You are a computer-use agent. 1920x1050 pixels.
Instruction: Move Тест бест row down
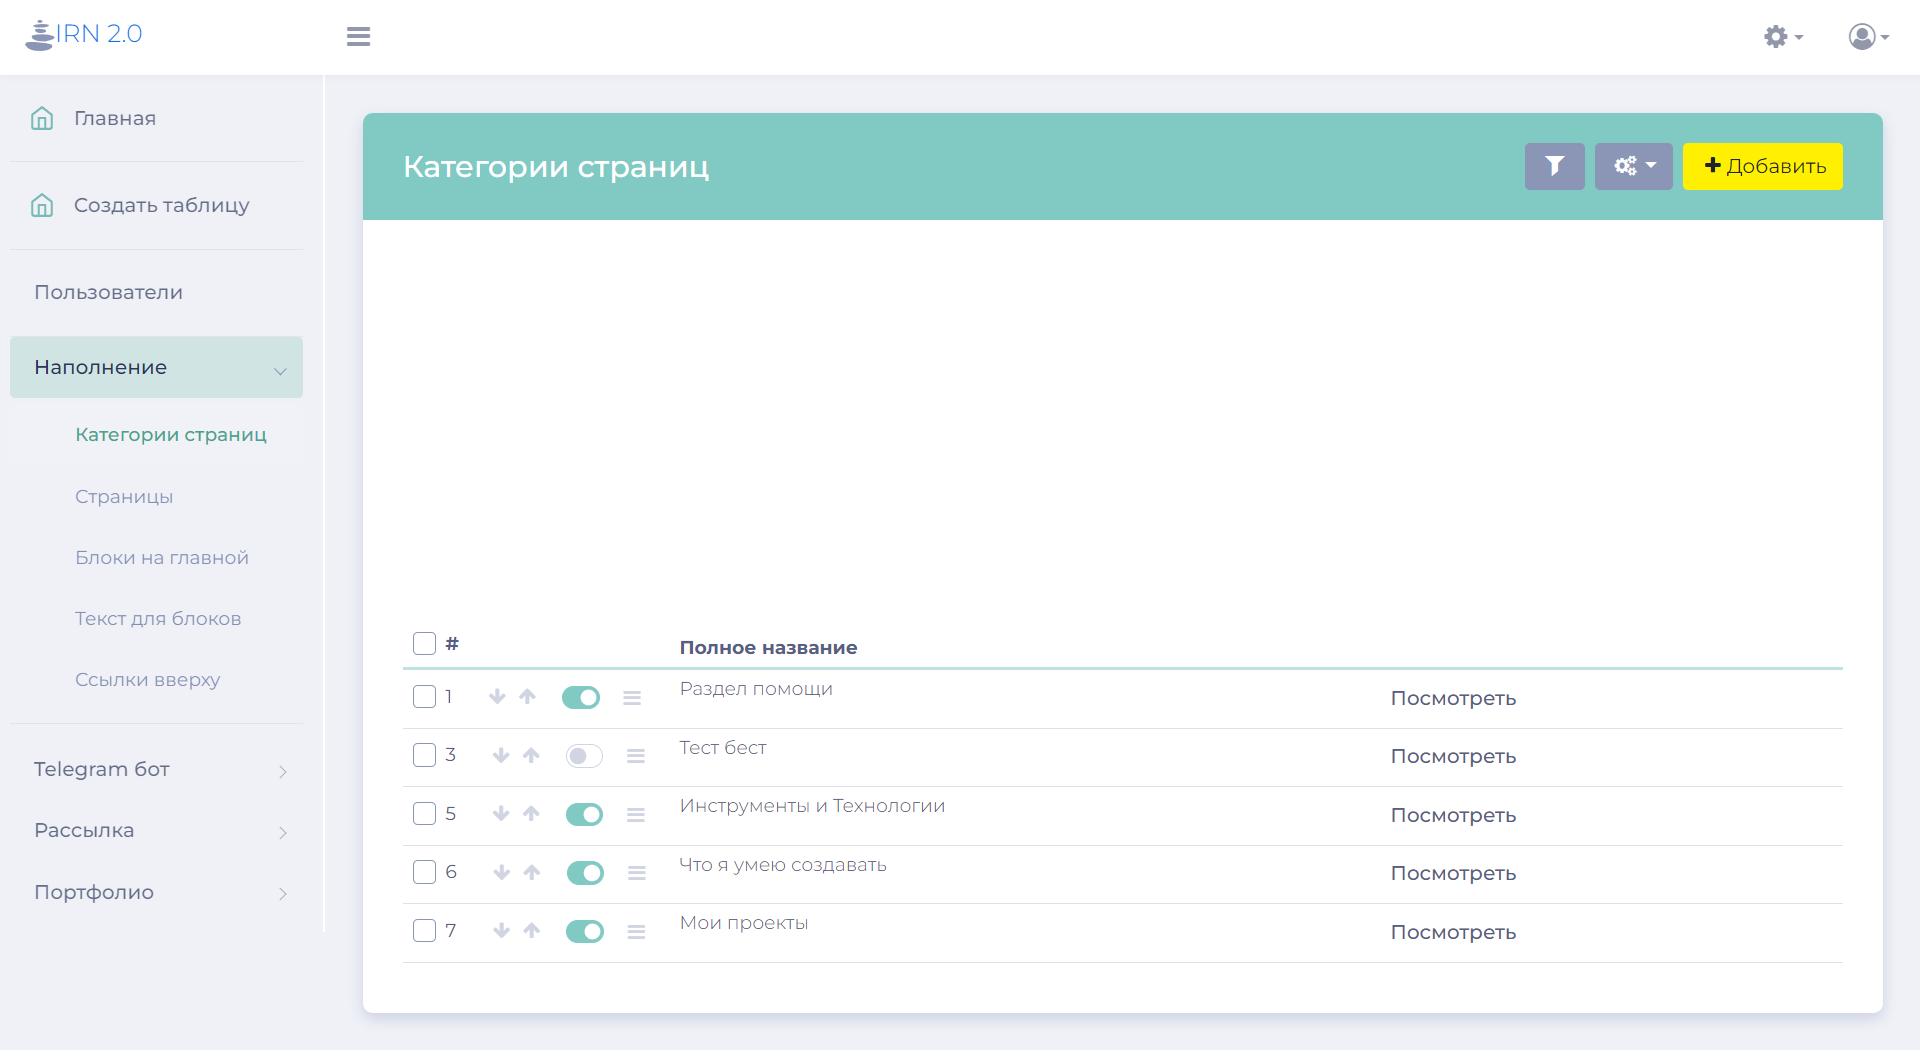pos(501,755)
